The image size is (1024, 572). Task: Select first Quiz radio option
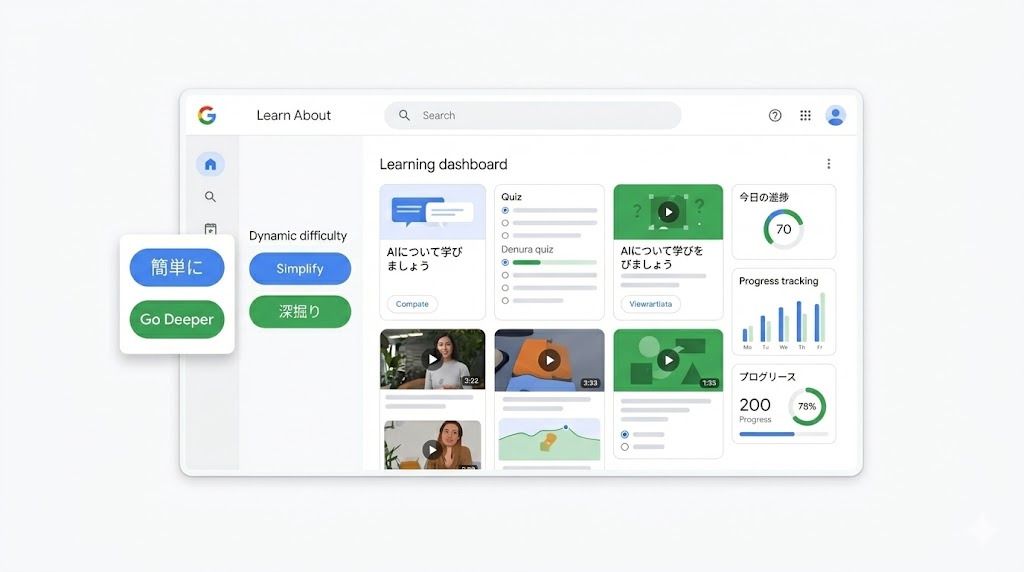click(x=505, y=210)
